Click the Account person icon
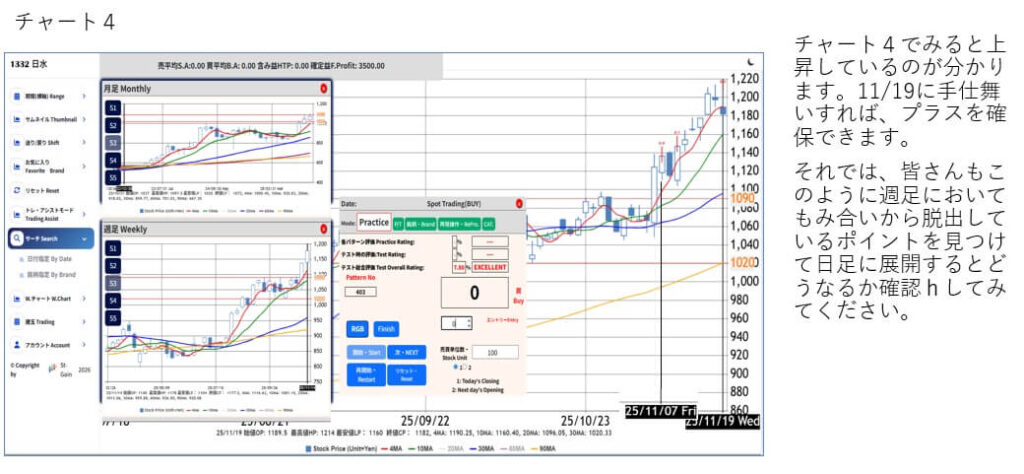 pyautogui.click(x=17, y=344)
